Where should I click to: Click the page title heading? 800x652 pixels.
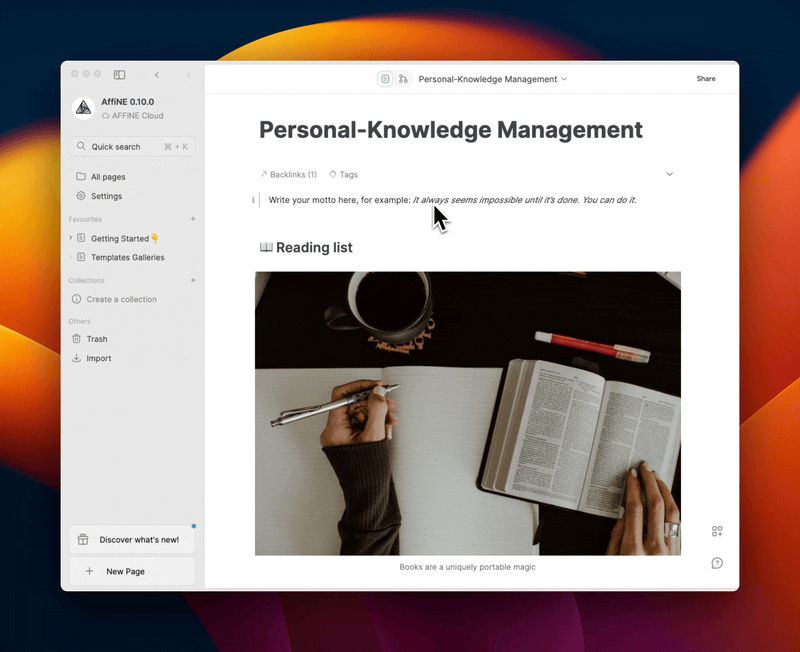point(451,130)
